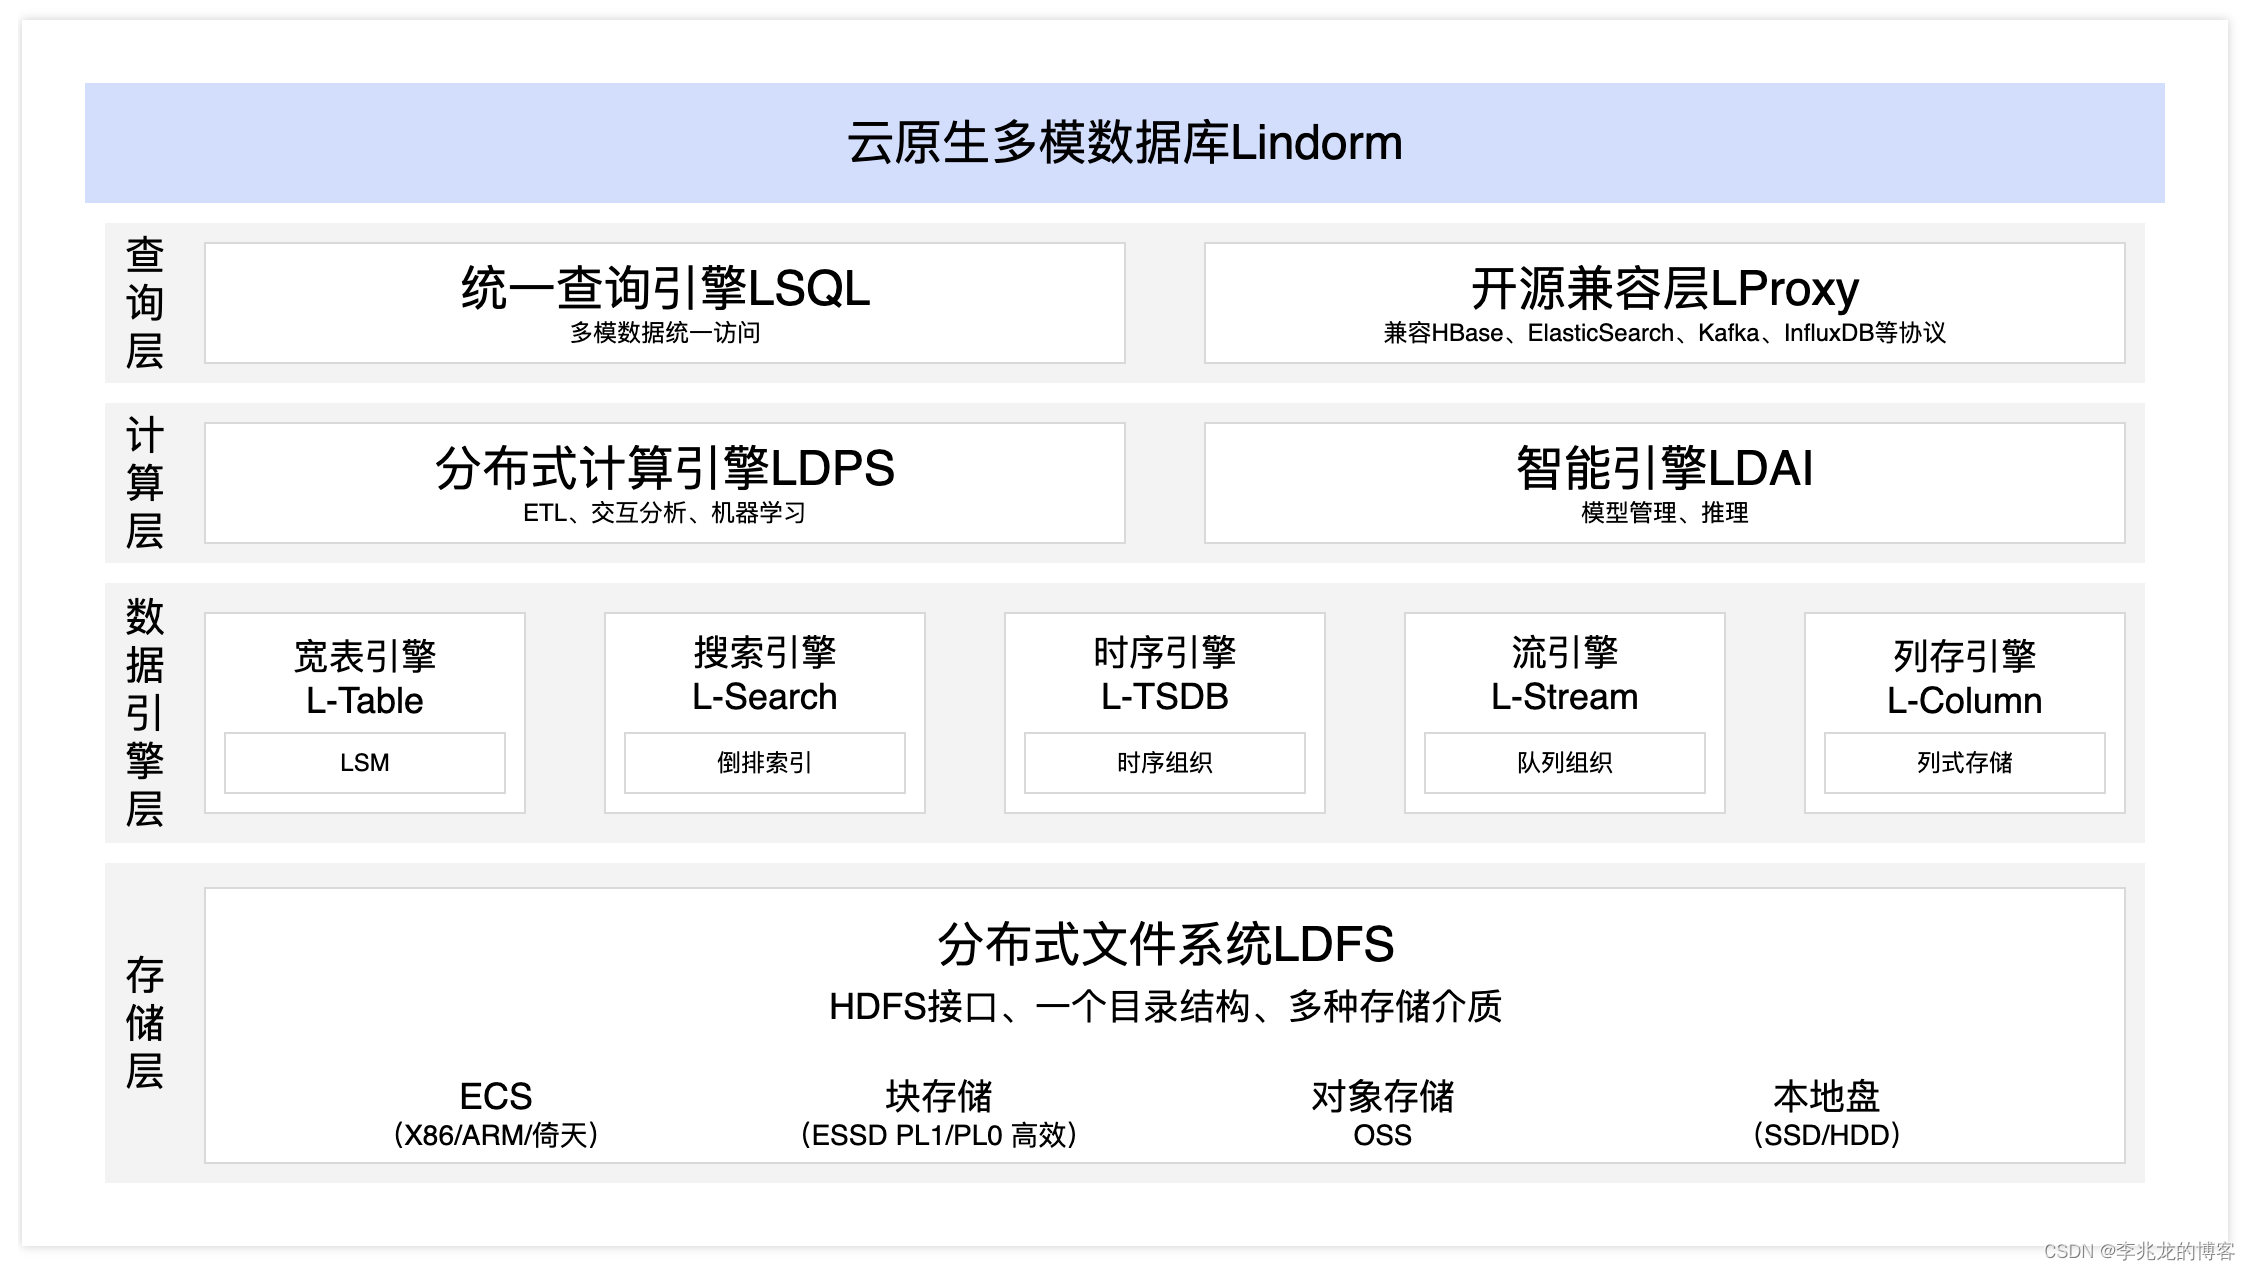Select the 开源兼容层LProxy box
This screenshot has width=2250, height=1270.
coord(1665,303)
